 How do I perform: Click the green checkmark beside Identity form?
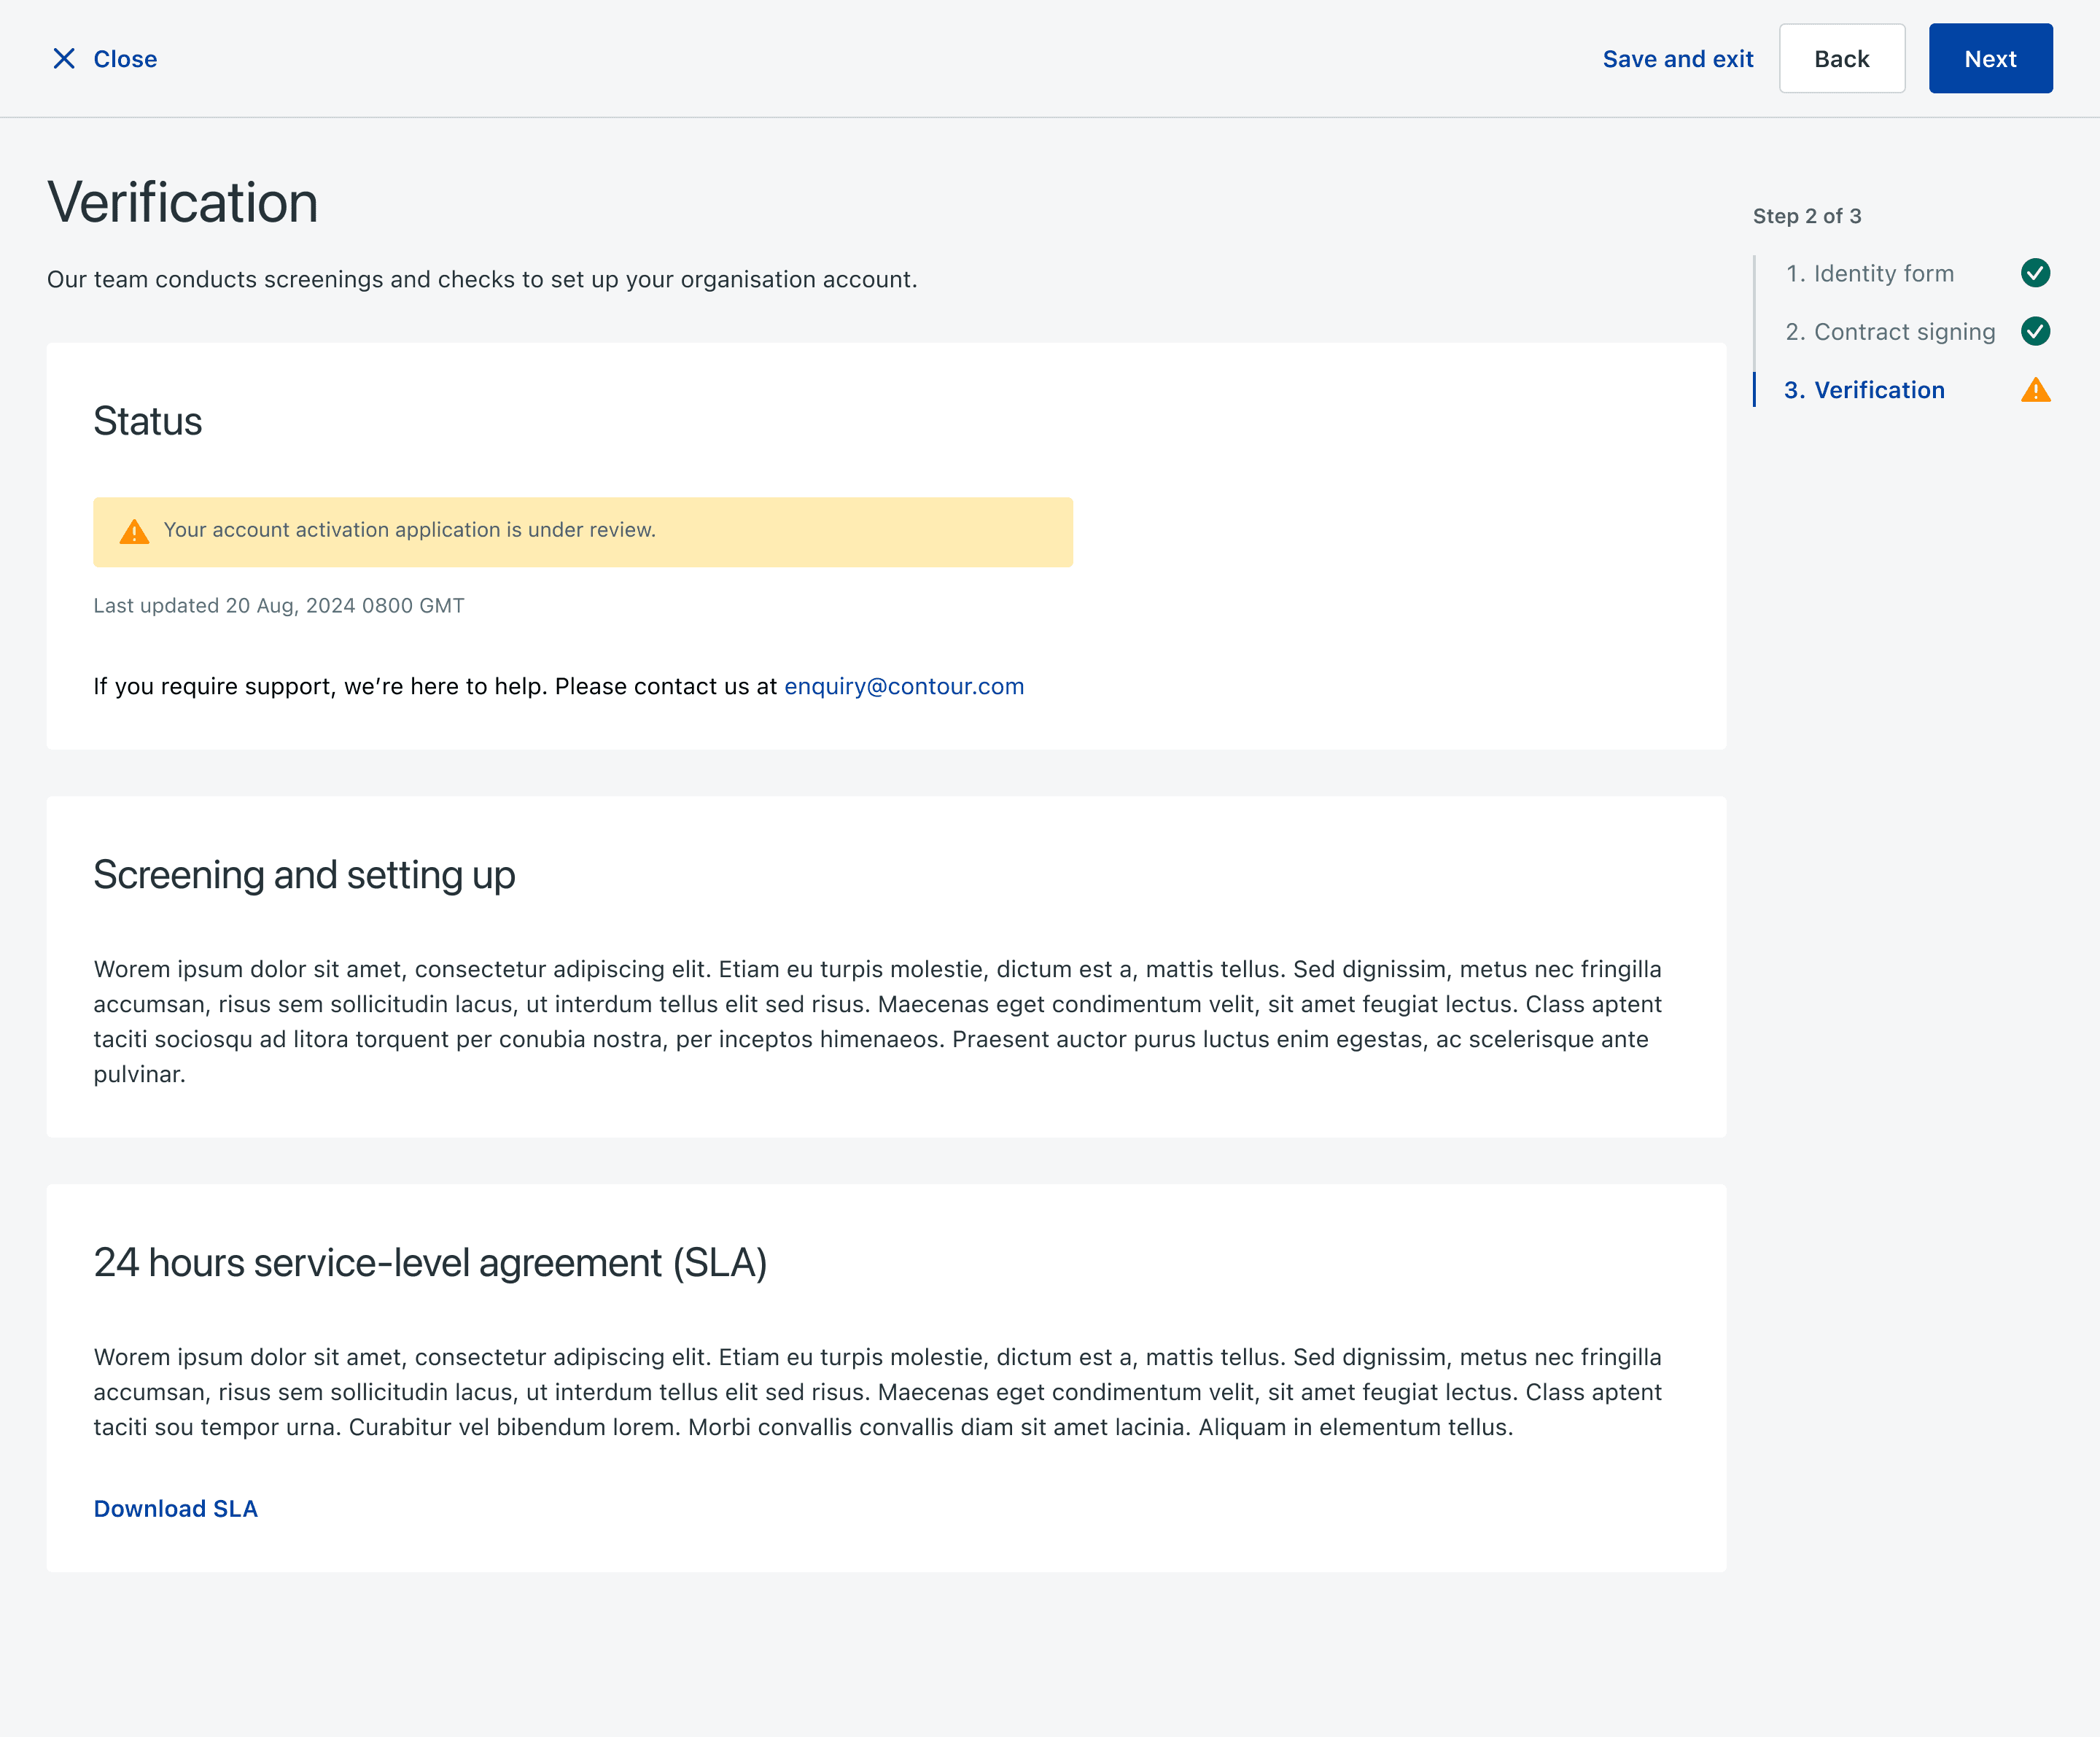pos(2035,273)
